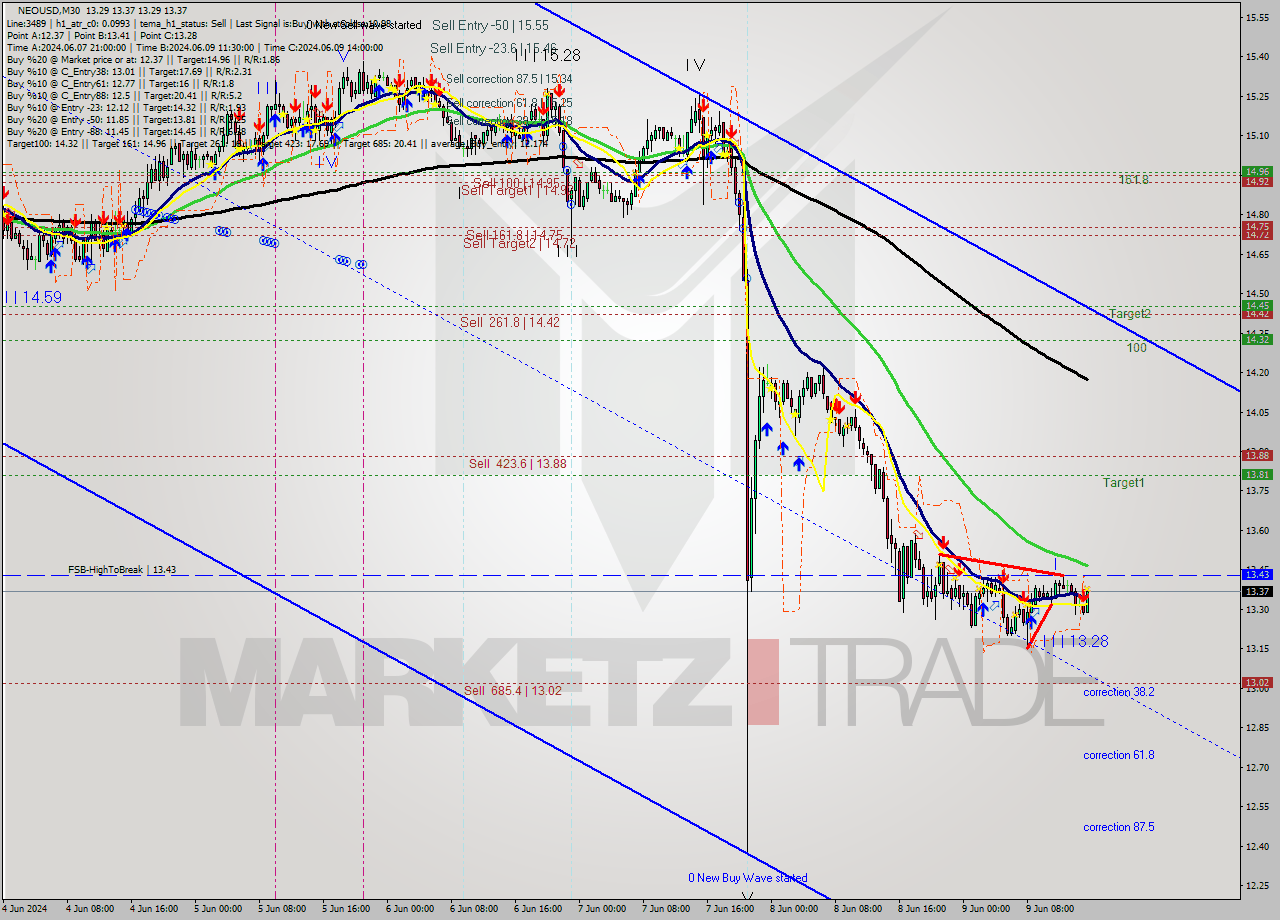Click the red 13.02 price tag on axis
The height and width of the screenshot is (920, 1280).
click(x=1257, y=682)
